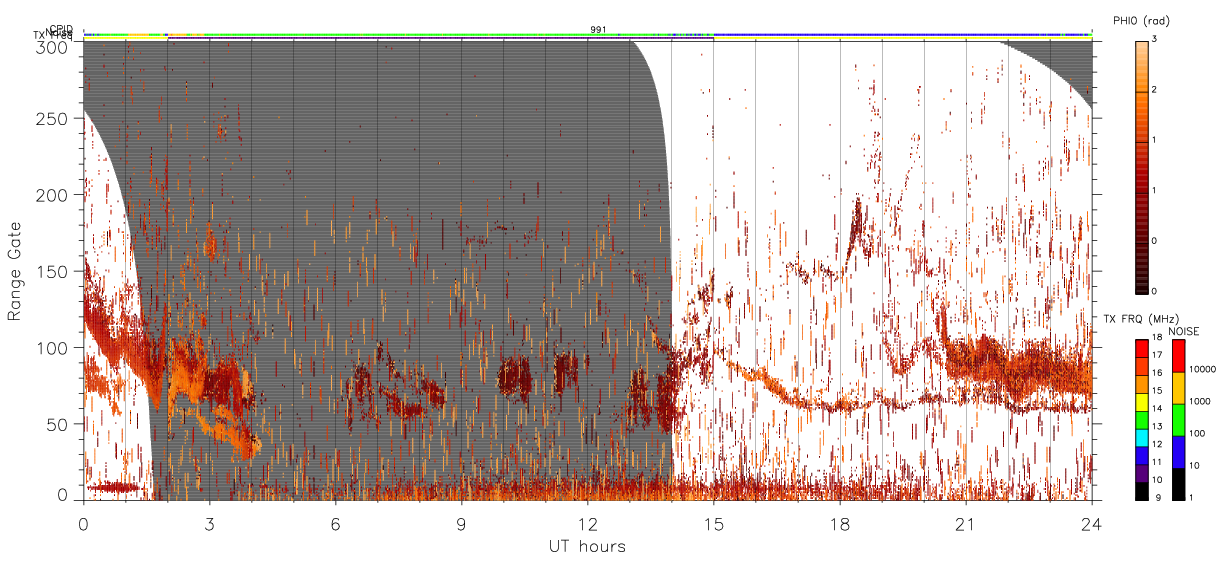Click the 2 tick on PHI0 colorbar
Screen dimensions: 1228x567
(1153, 90)
